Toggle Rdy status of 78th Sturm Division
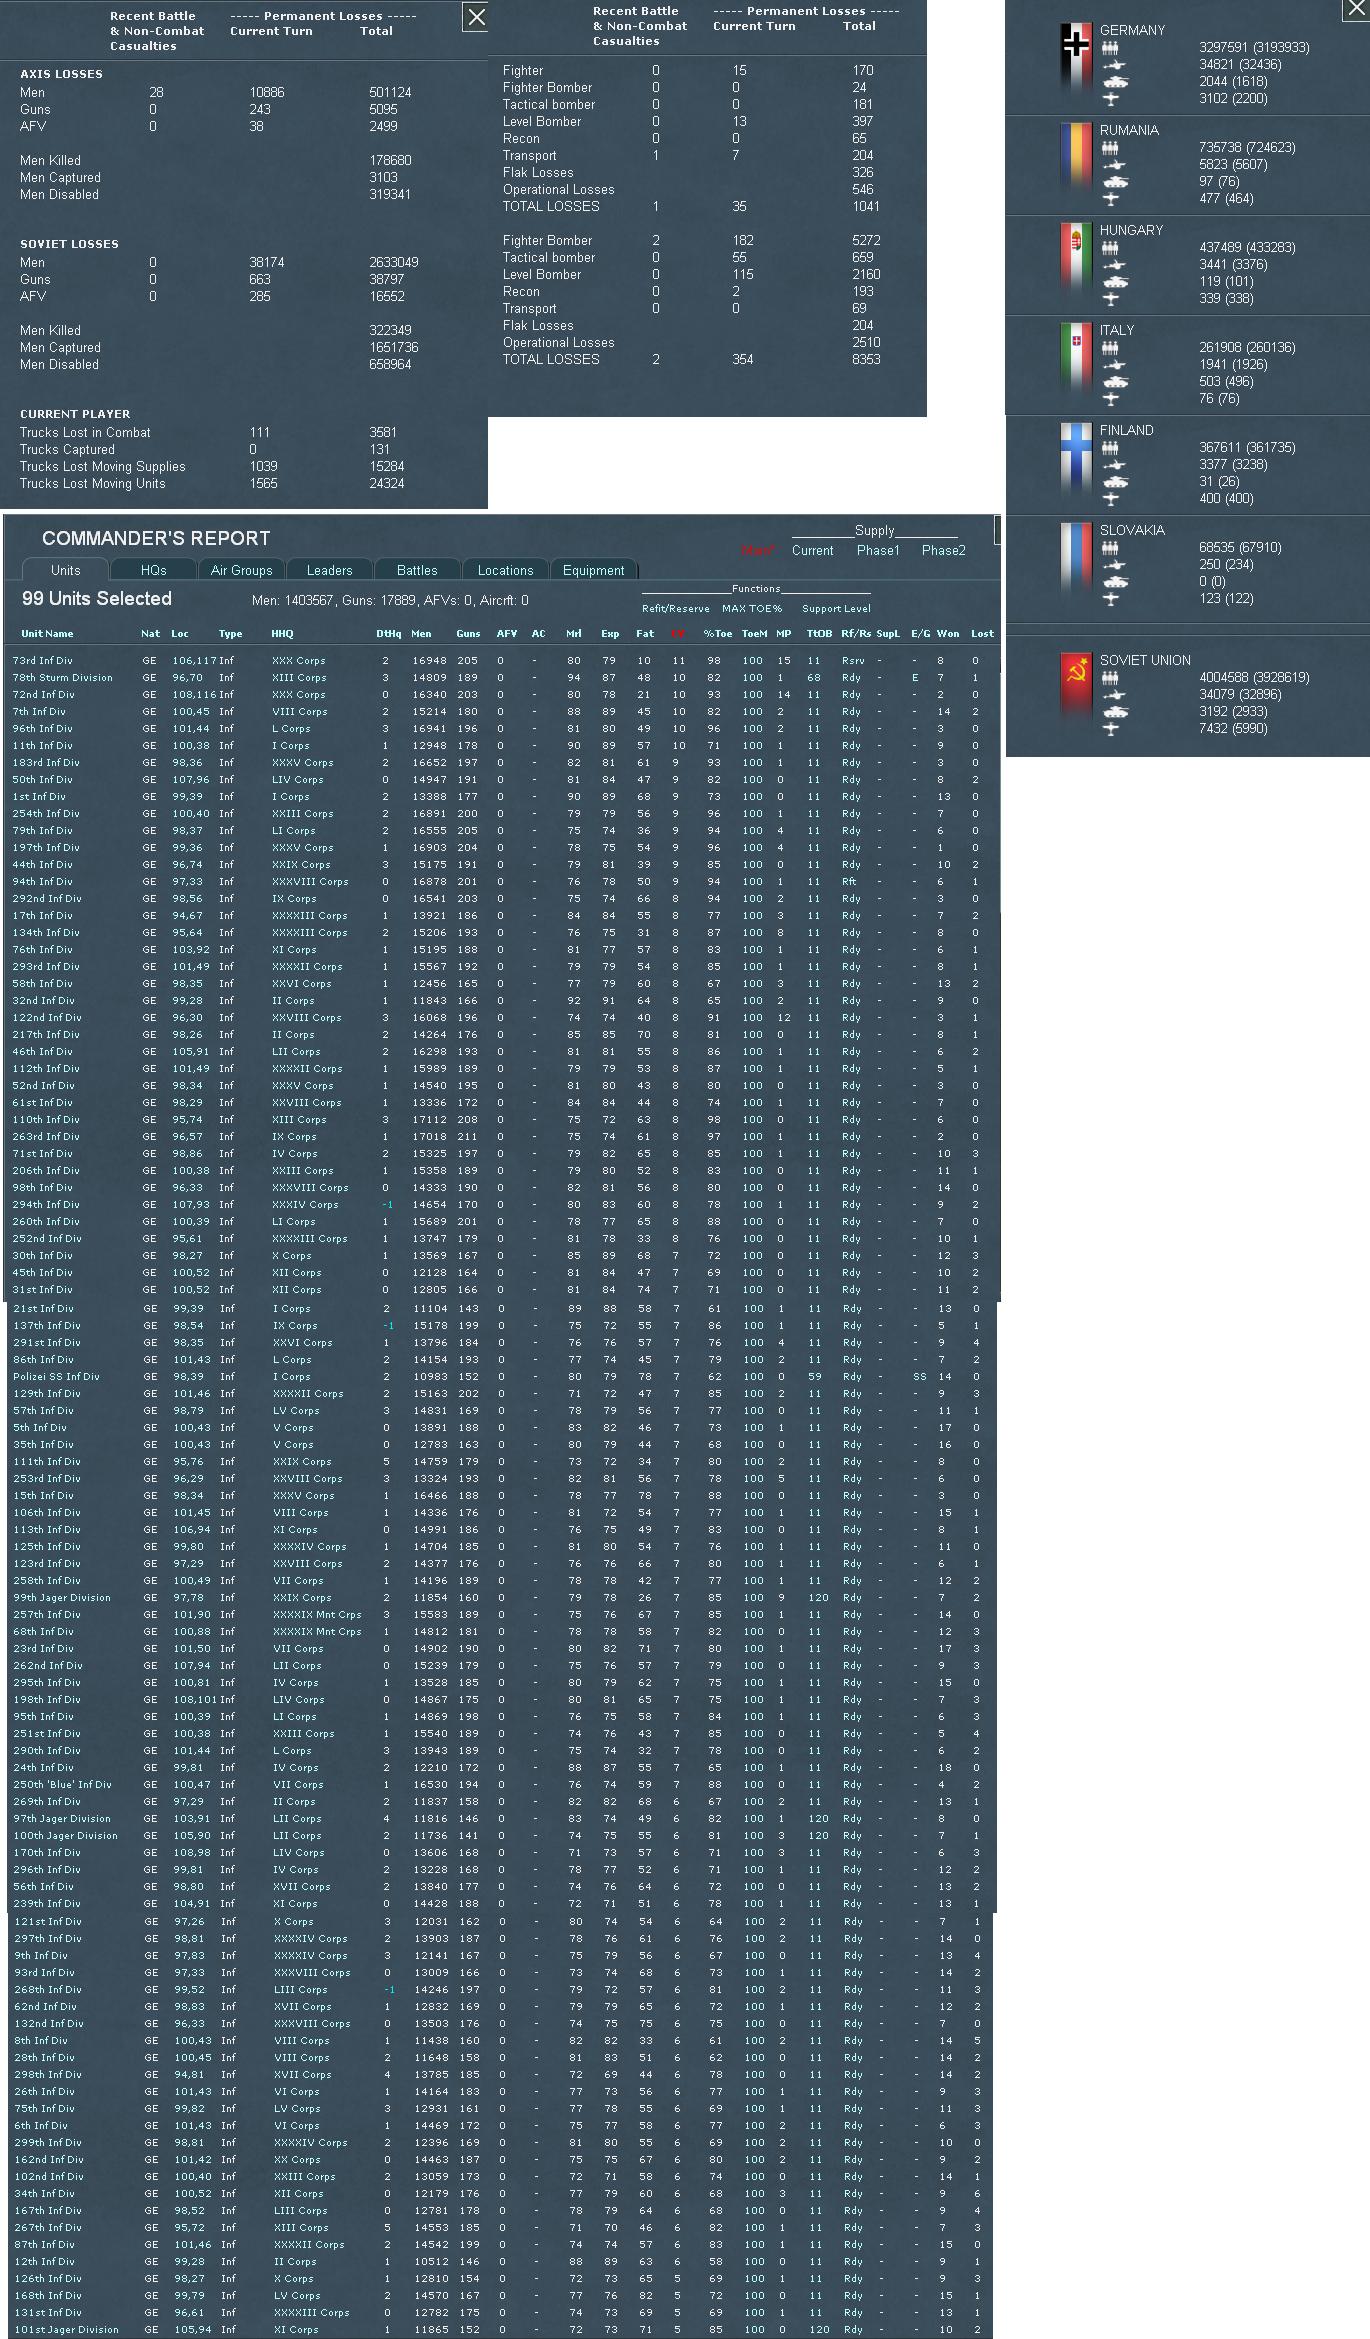This screenshot has width=1370, height=2339. tap(851, 678)
